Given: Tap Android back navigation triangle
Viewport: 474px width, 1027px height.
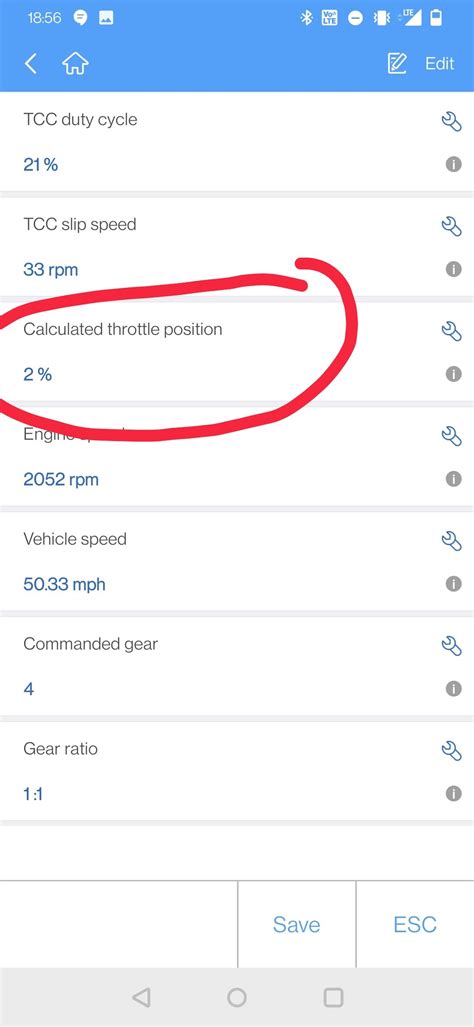Looking at the screenshot, I should 141,998.
